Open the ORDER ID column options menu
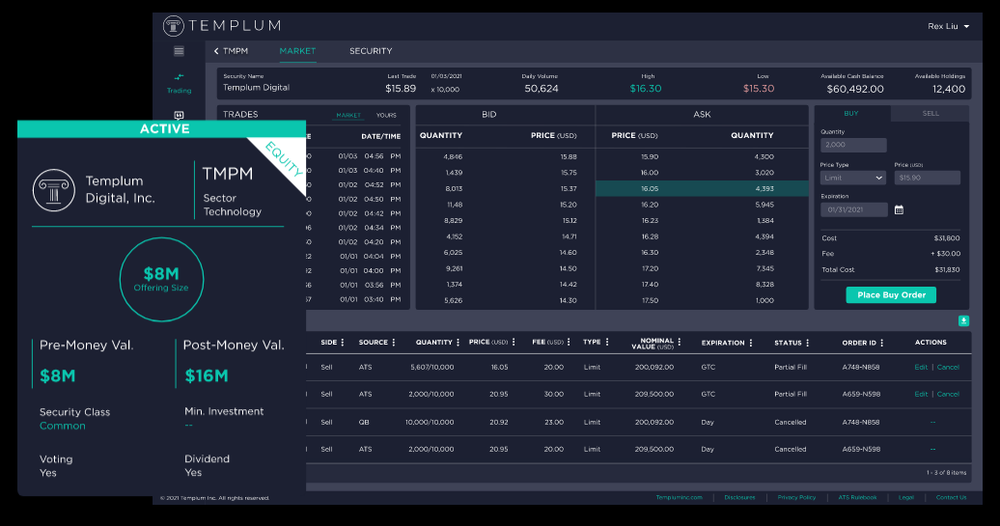1000x526 pixels. 882,343
